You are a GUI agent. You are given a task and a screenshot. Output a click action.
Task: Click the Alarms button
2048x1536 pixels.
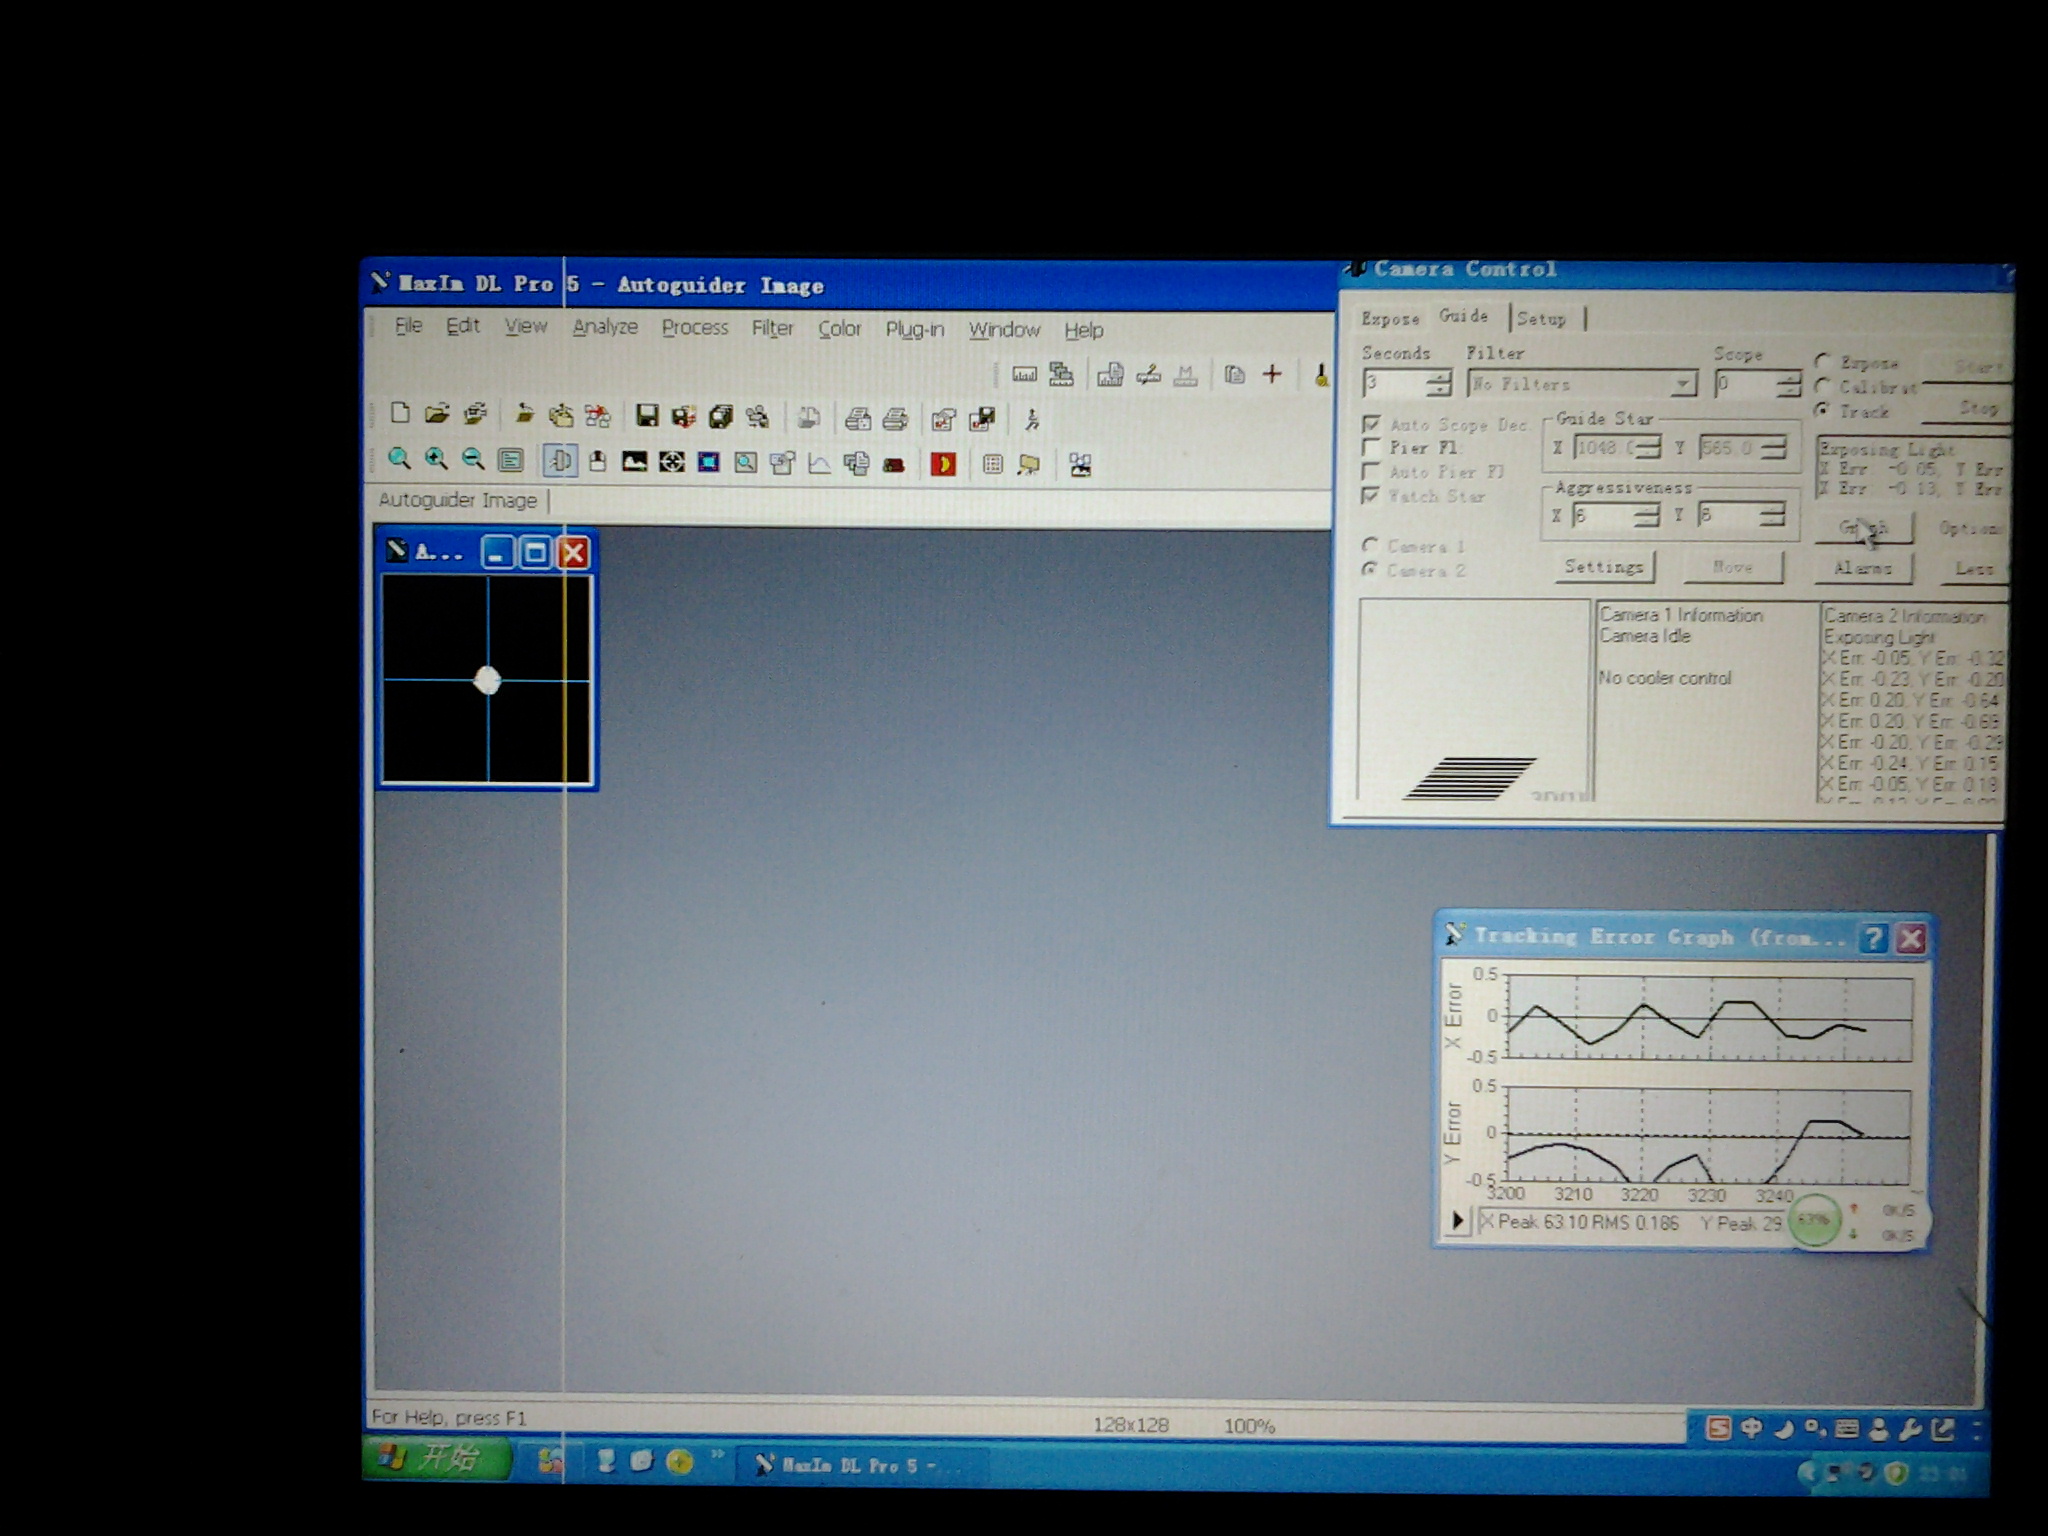[x=1863, y=568]
